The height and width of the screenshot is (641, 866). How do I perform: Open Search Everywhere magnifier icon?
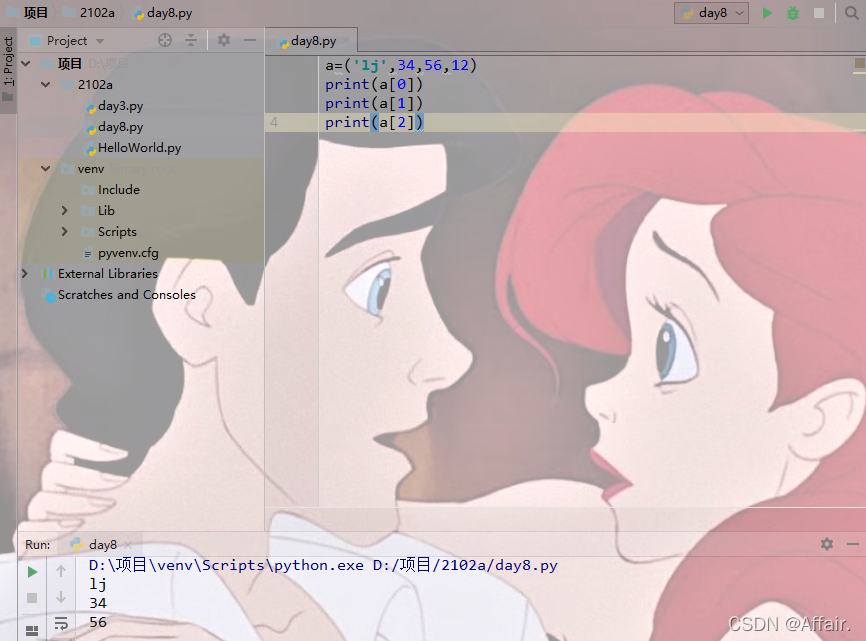(x=852, y=13)
